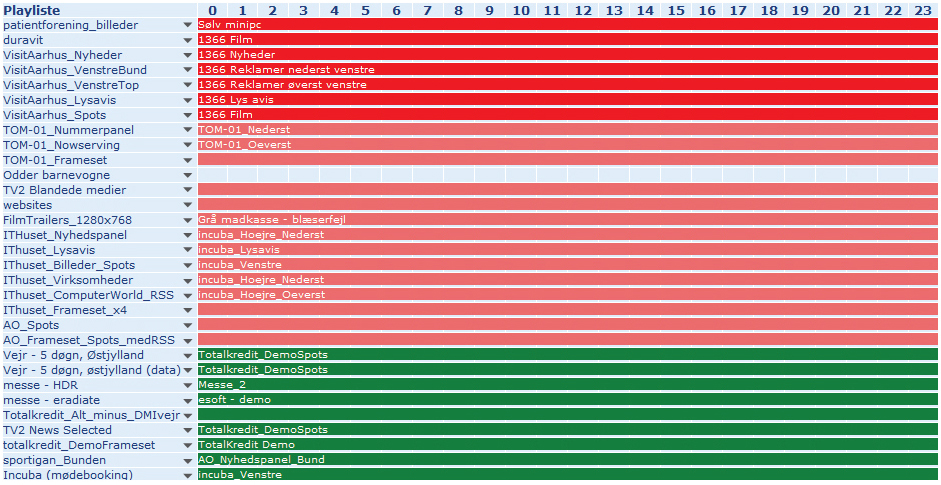Open AO_Frameset_Spots_medRSS dropdown arrow

coord(188,340)
